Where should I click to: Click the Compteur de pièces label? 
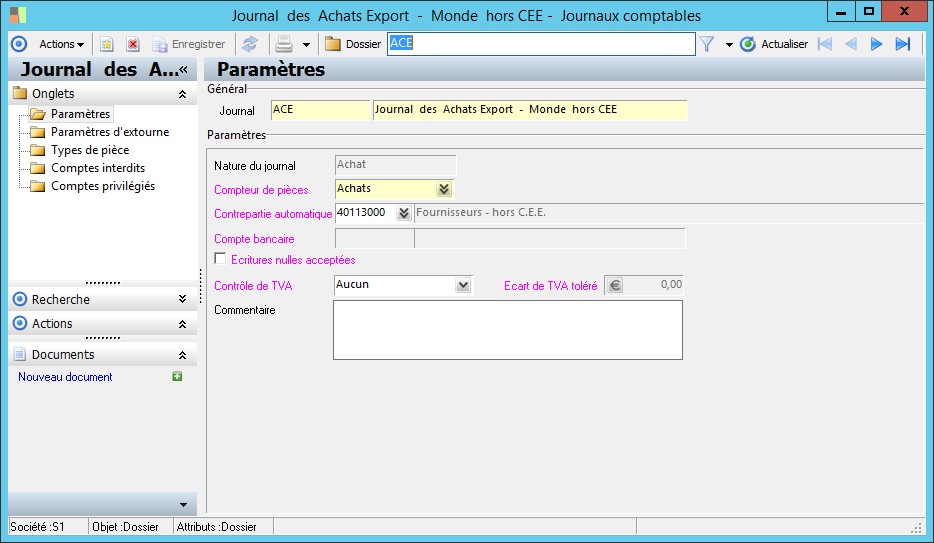[261, 190]
